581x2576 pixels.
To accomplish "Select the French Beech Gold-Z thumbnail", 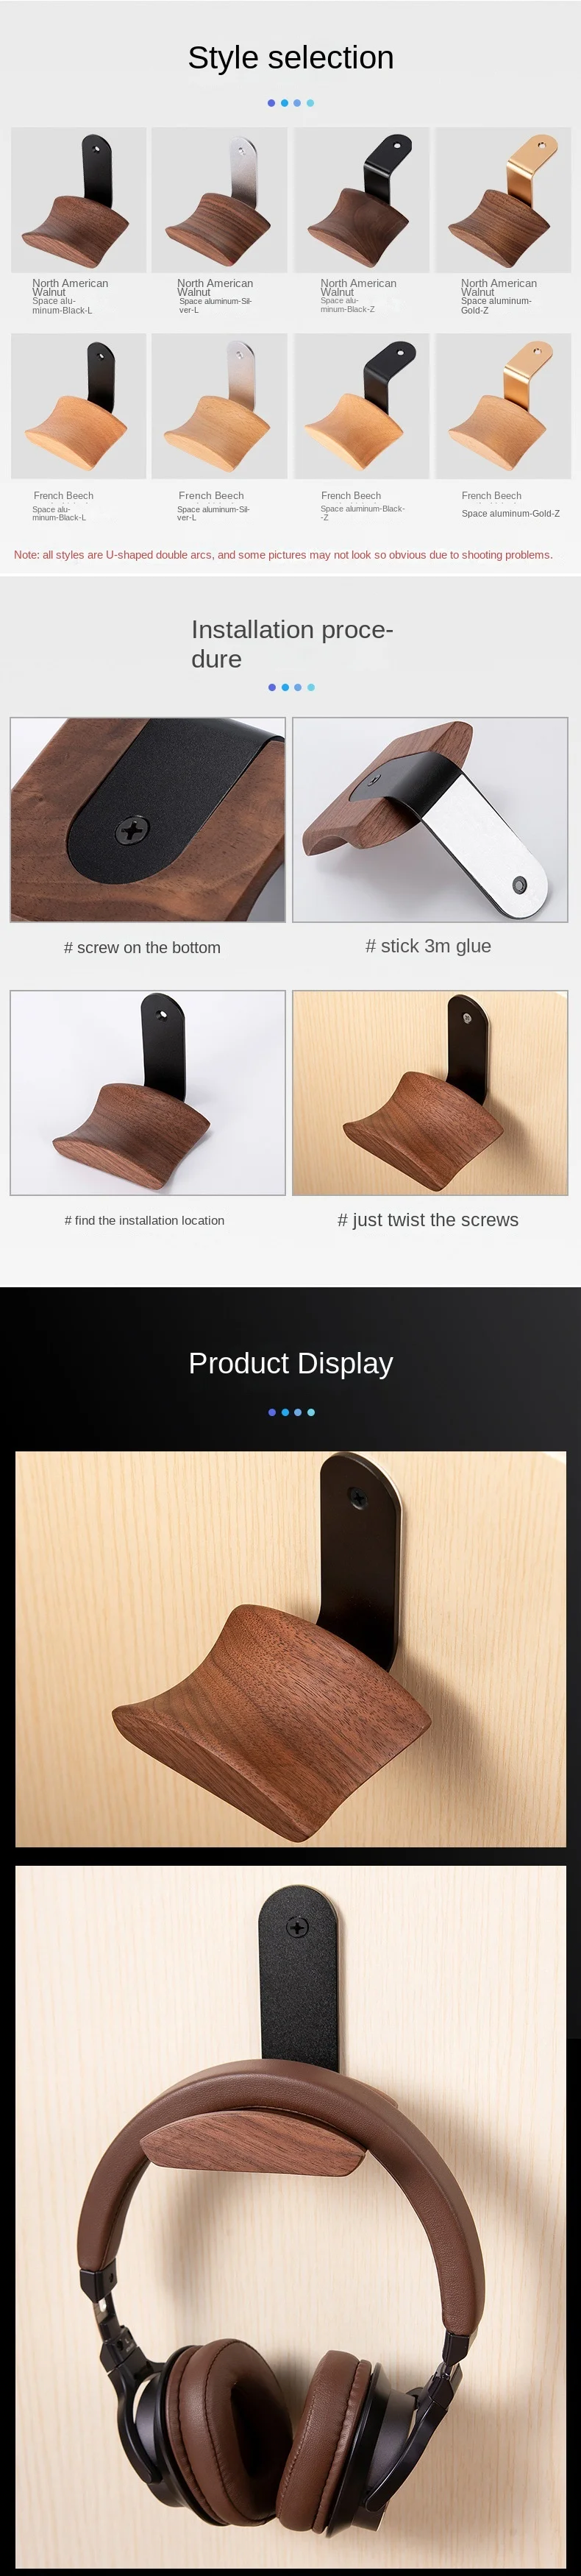I will tap(503, 406).
